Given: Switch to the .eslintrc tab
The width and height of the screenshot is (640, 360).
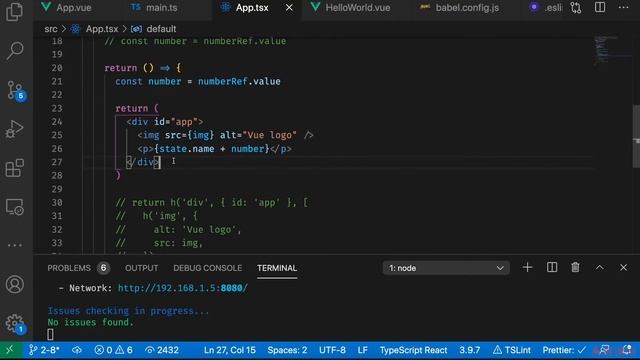Looking at the screenshot, I should 545,7.
